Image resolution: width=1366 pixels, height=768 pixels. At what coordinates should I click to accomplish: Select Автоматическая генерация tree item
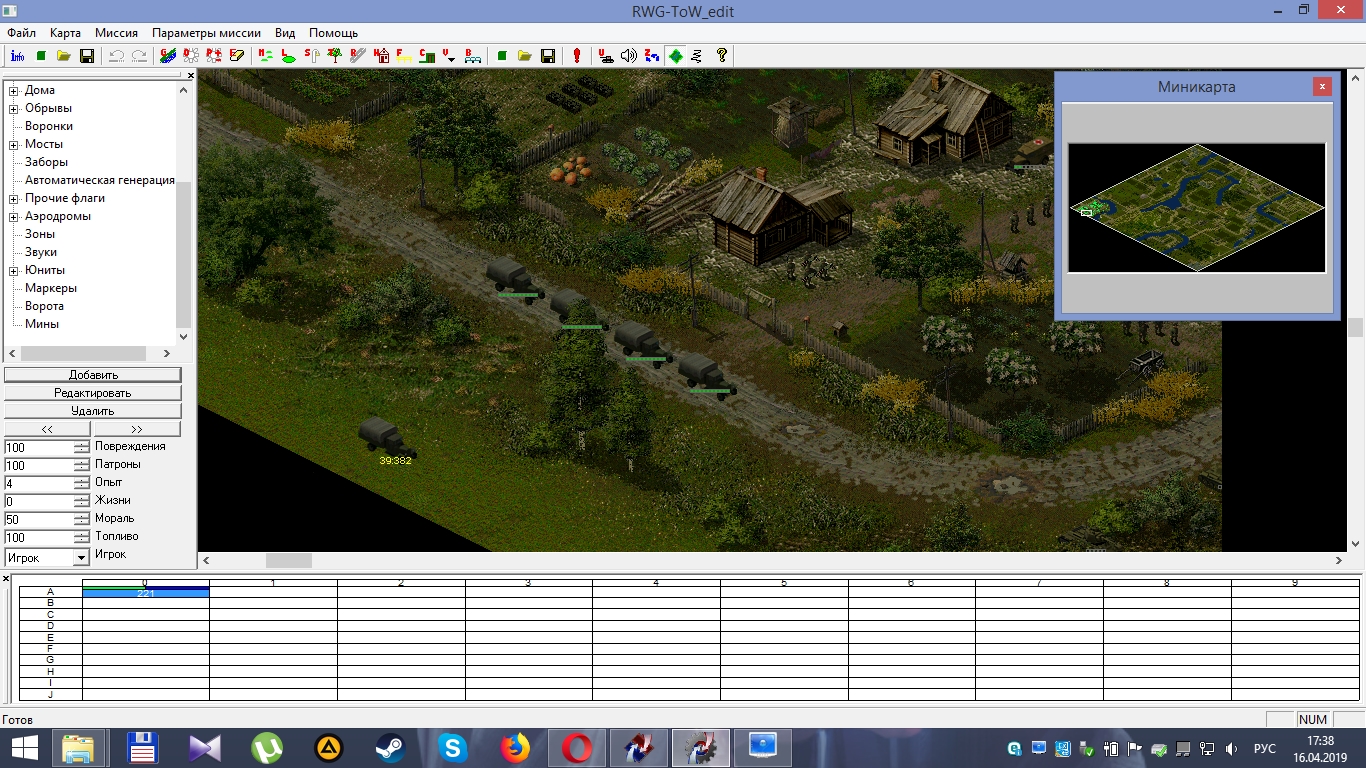100,180
